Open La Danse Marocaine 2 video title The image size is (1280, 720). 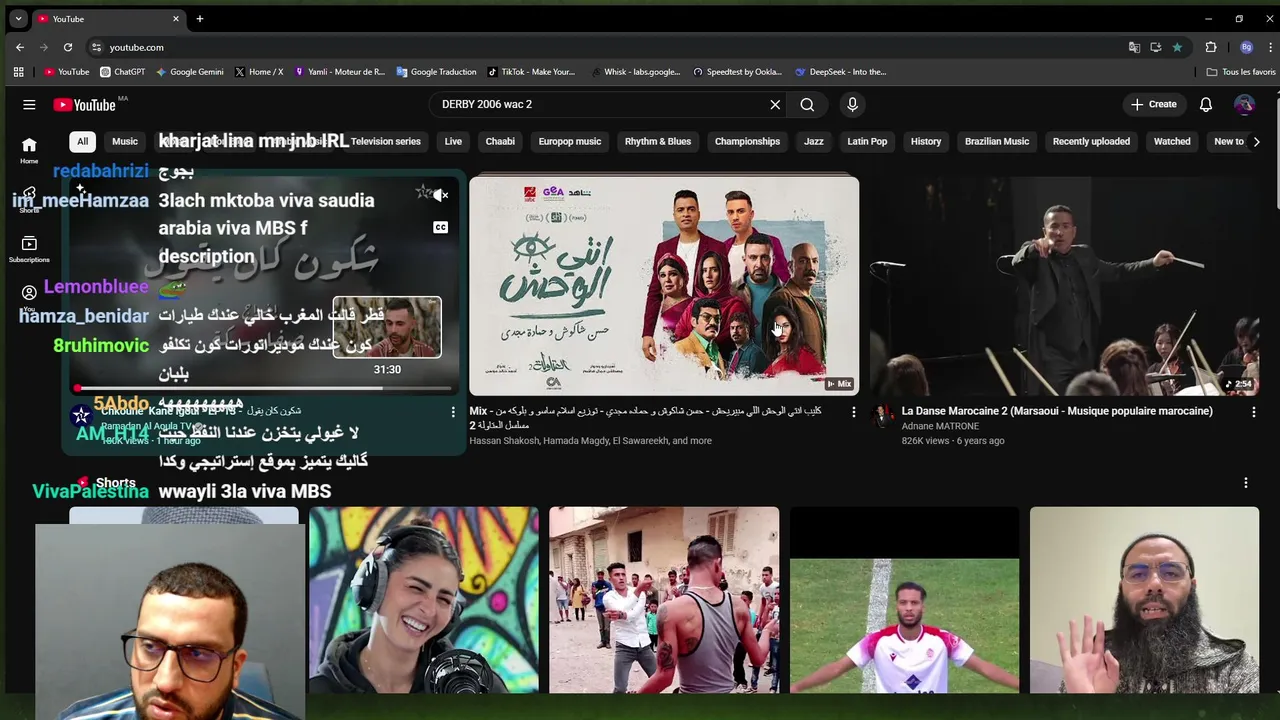click(1057, 411)
